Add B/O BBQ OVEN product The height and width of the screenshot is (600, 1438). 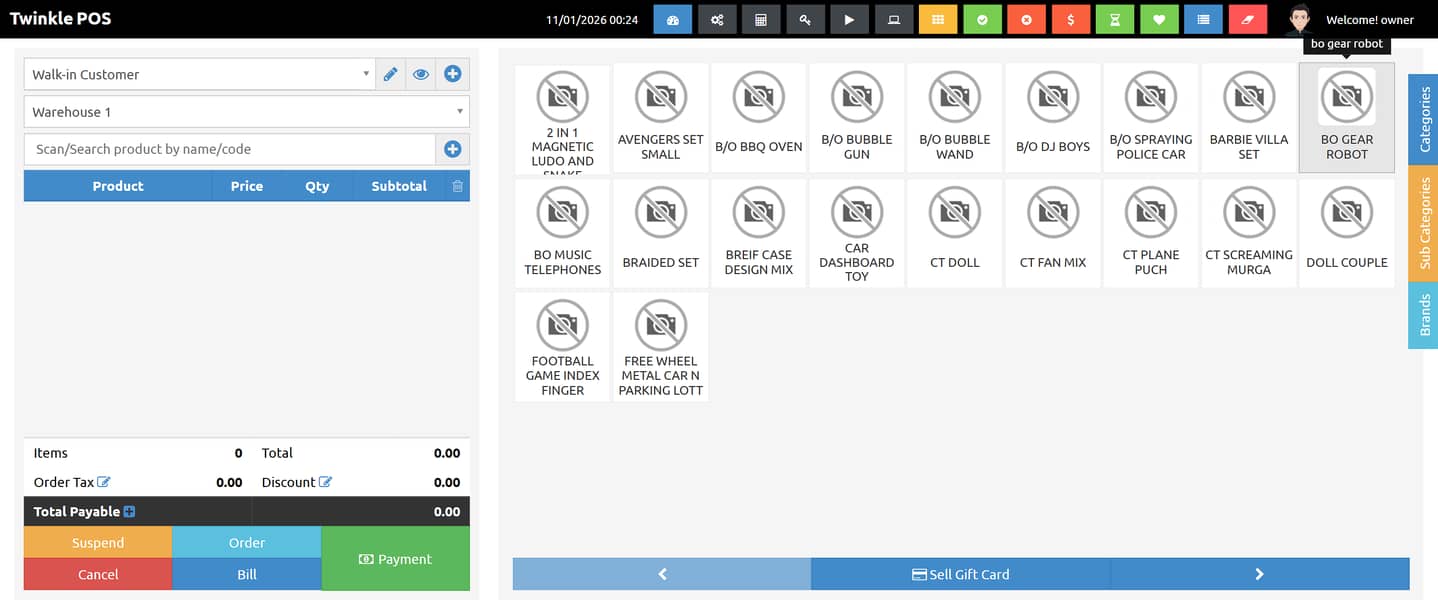pyautogui.click(x=759, y=118)
